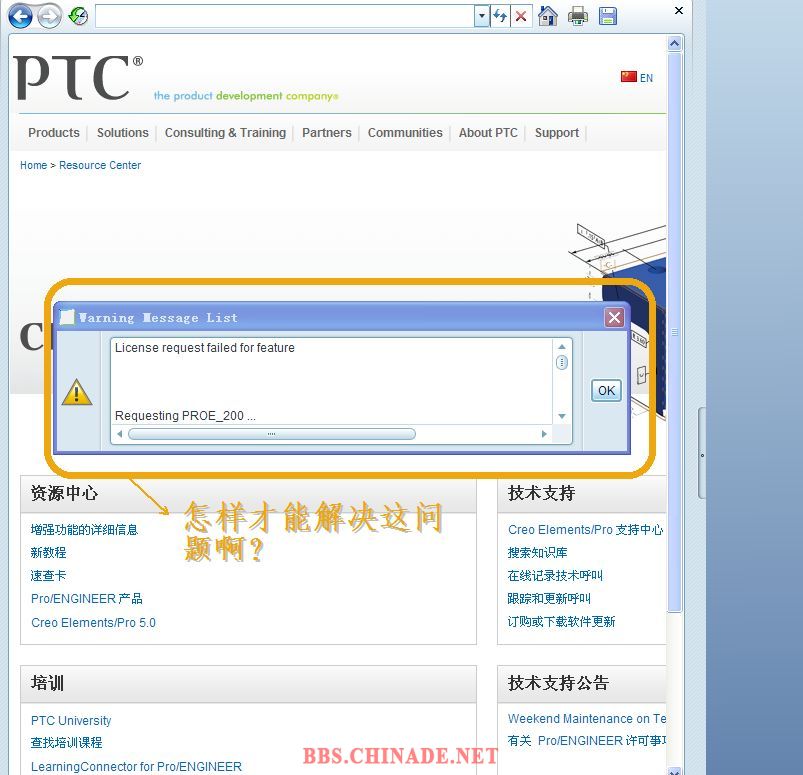Click 'License request failed for feature' text
The image size is (803, 775).
(205, 348)
